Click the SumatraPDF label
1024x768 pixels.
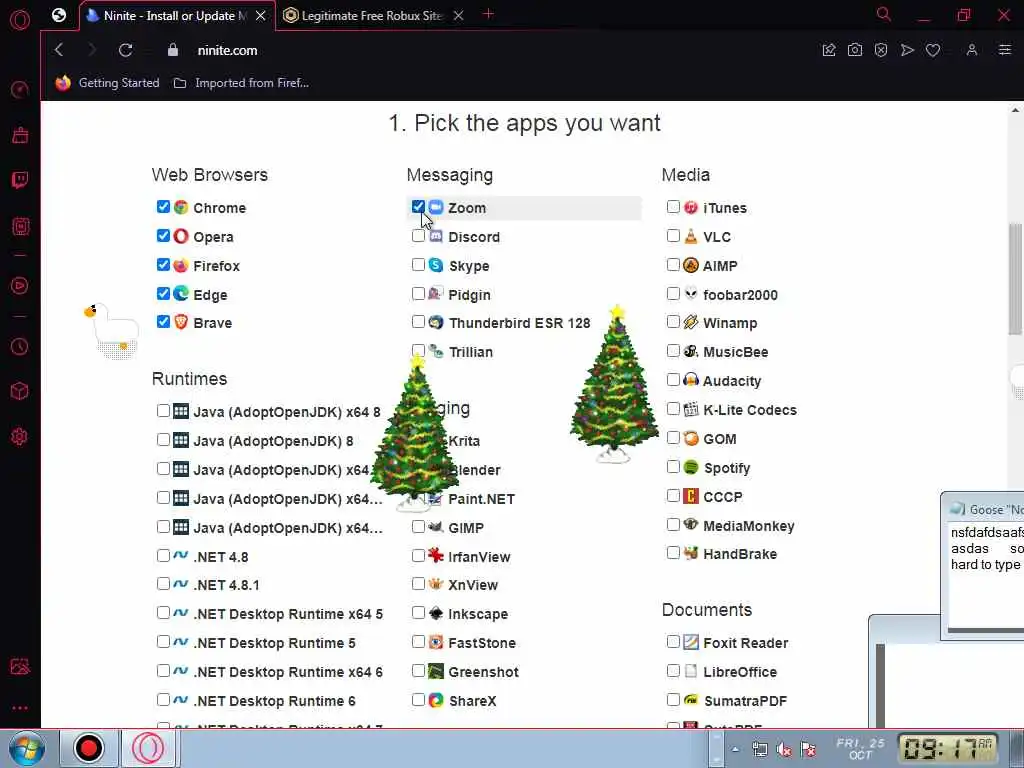[x=745, y=701]
